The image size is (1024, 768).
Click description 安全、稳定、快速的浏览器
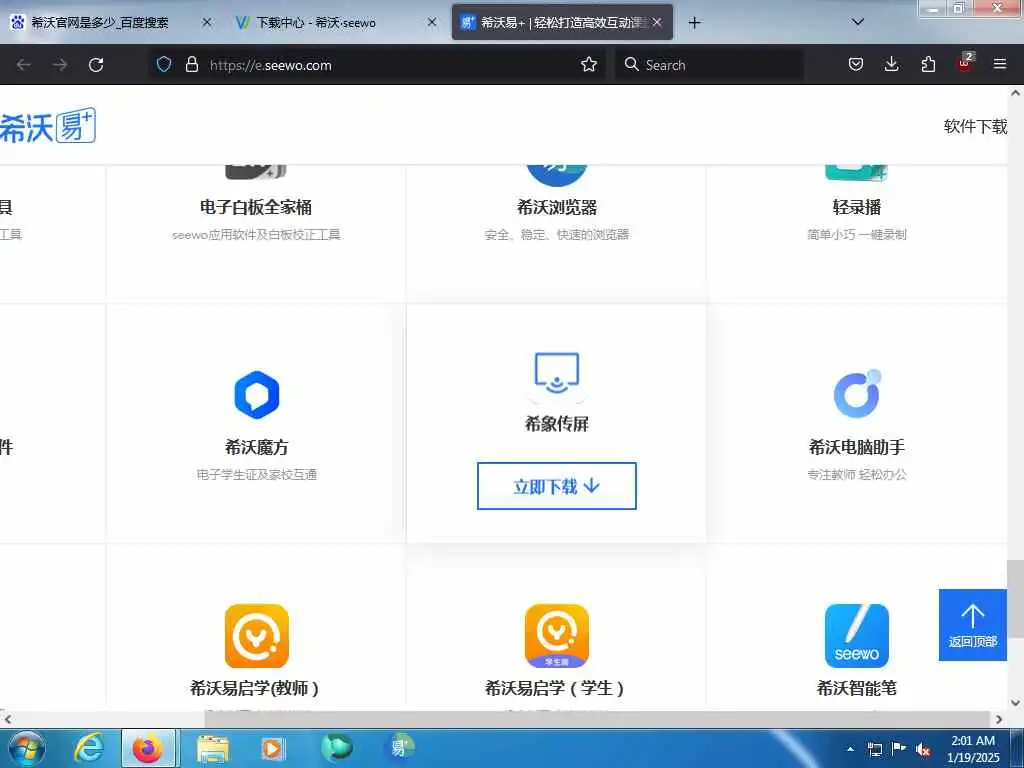pos(556,234)
